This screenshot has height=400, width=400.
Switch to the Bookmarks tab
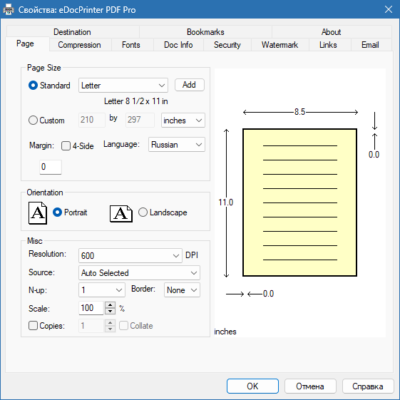[x=205, y=32]
